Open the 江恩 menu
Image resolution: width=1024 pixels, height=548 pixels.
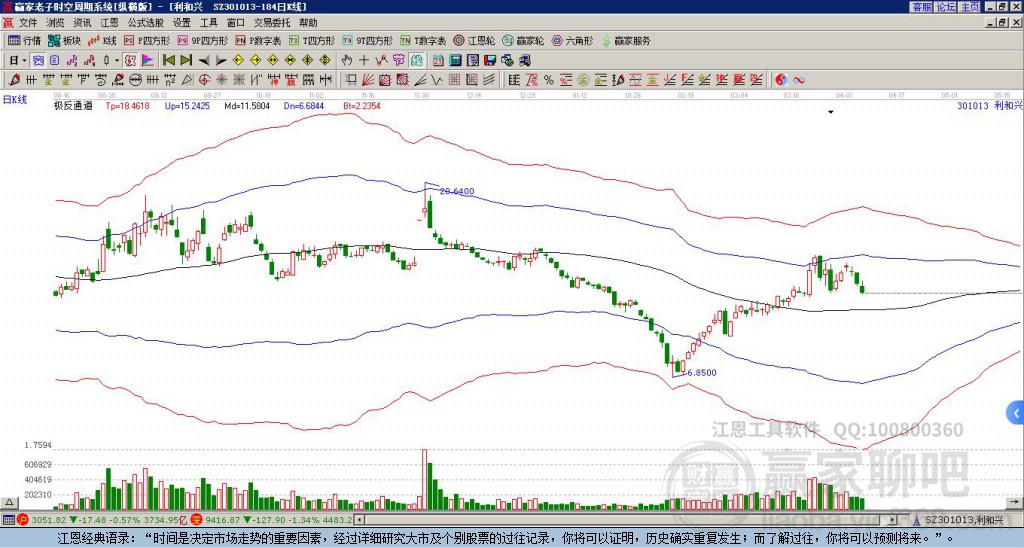click(x=110, y=23)
